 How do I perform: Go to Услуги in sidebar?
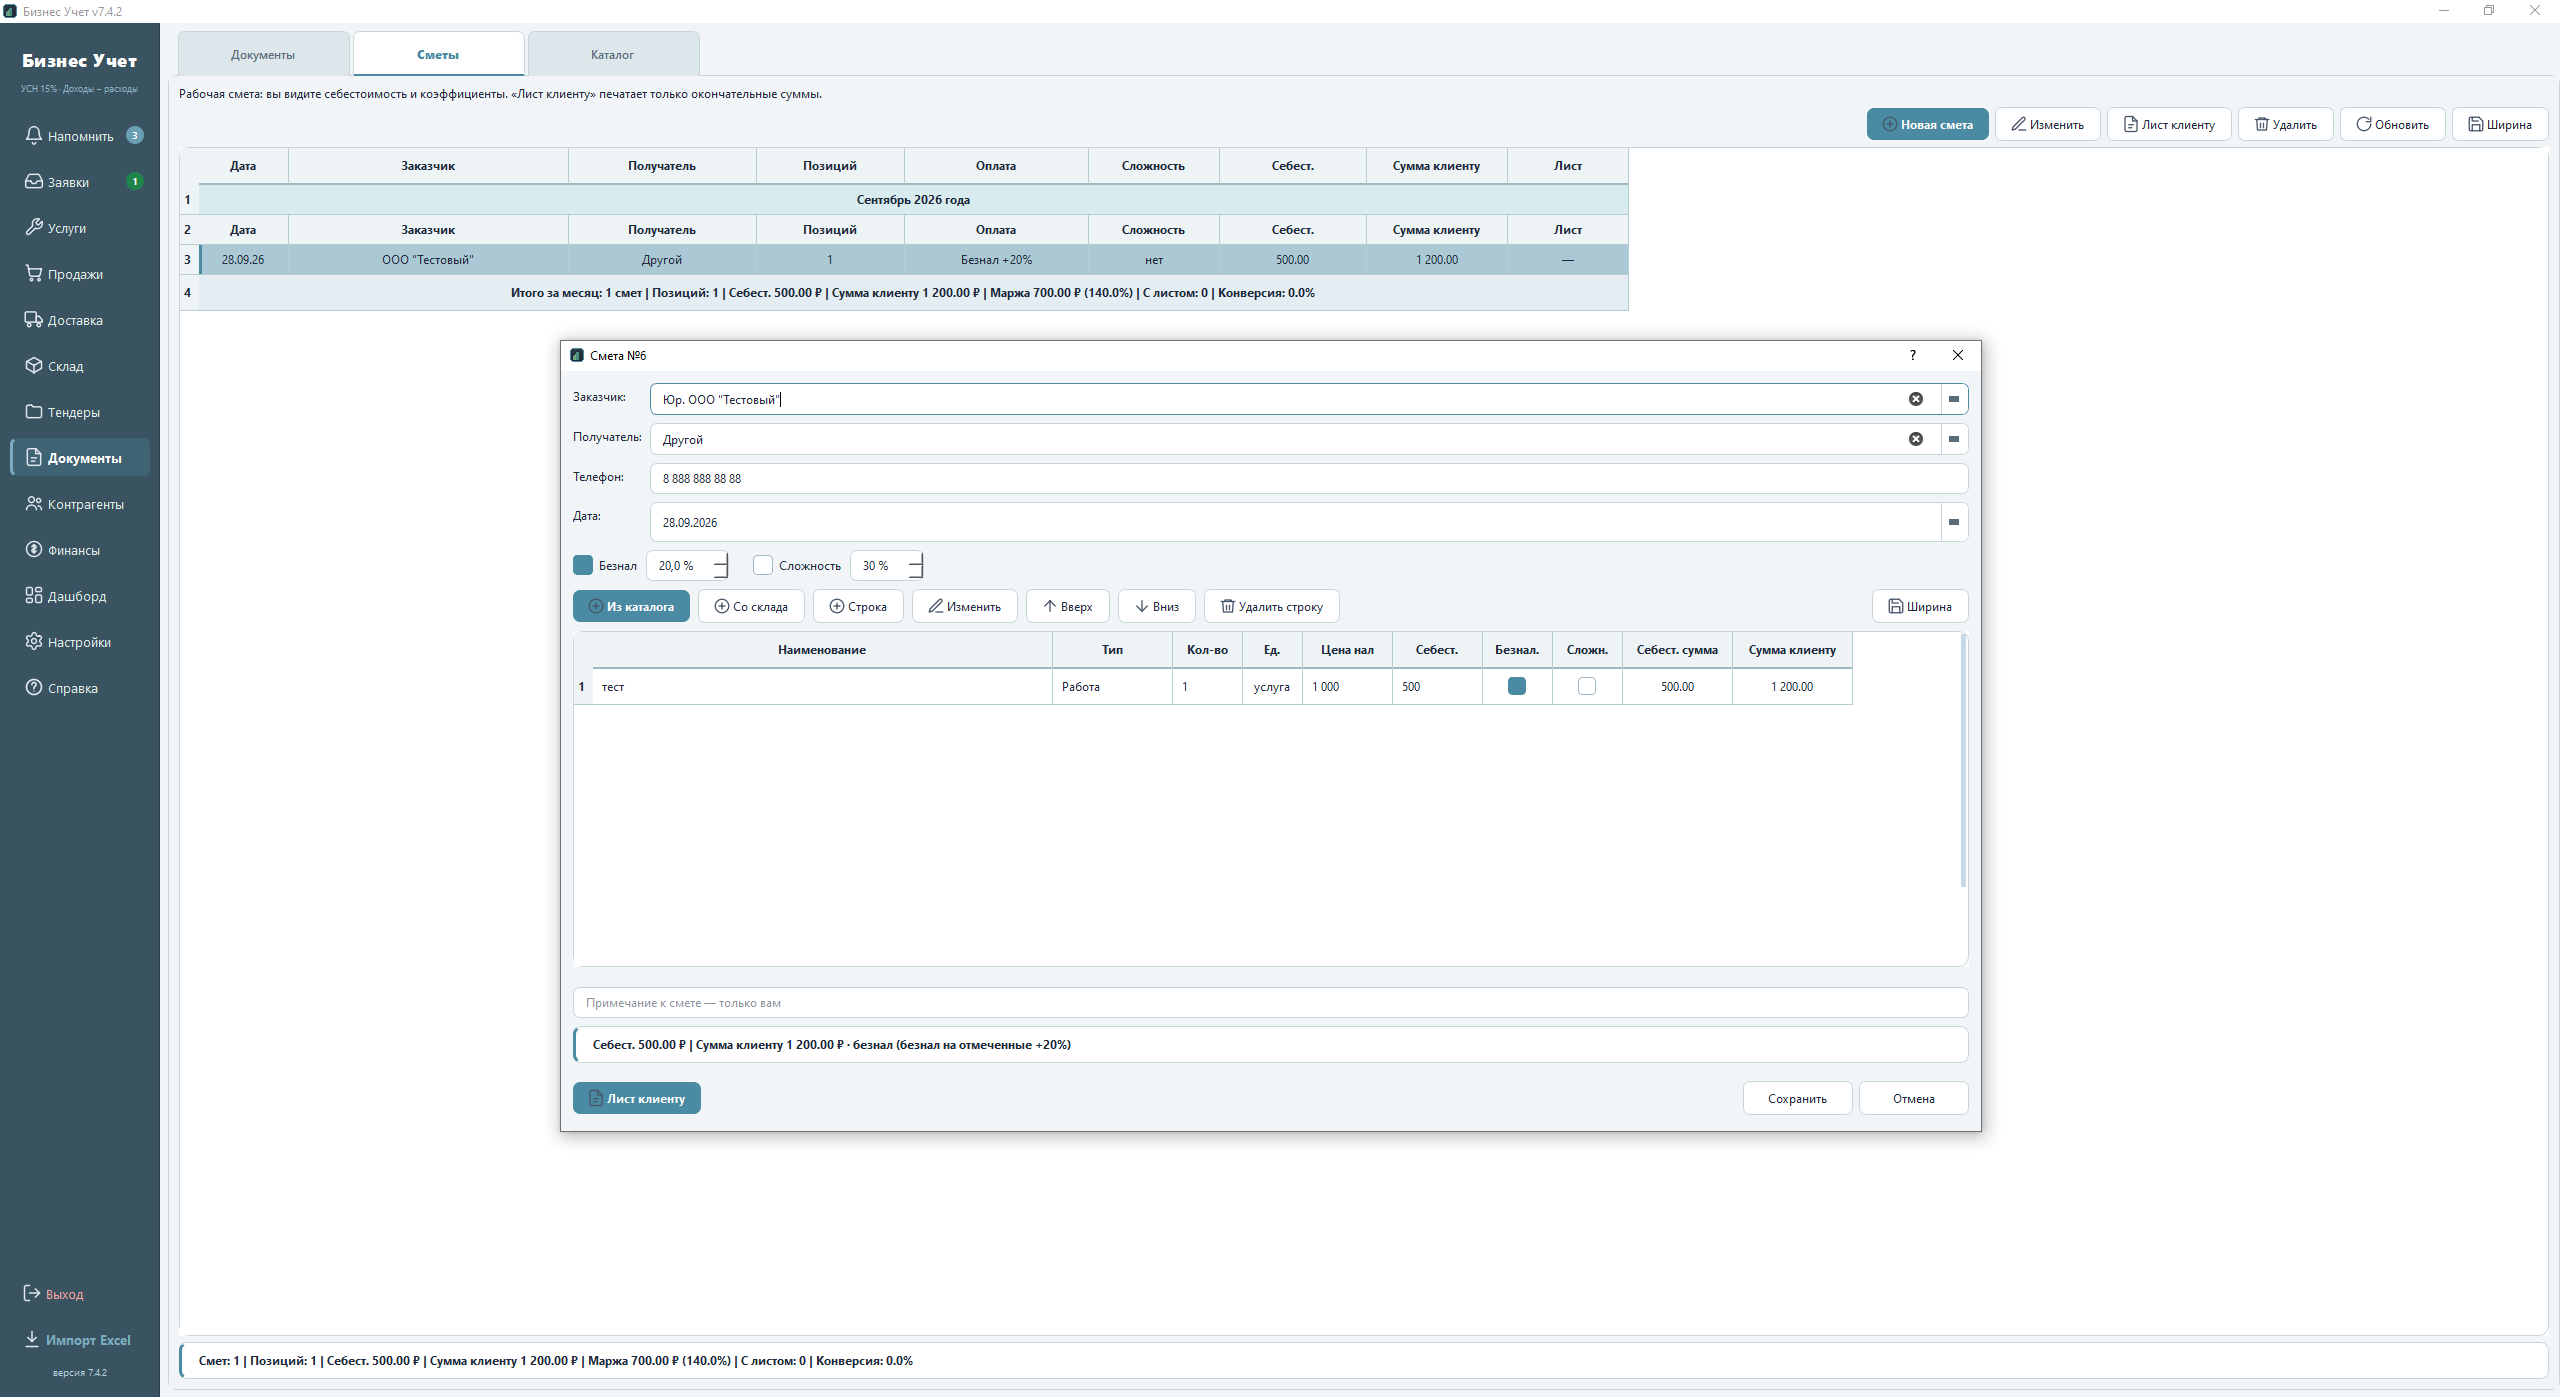tap(80, 228)
